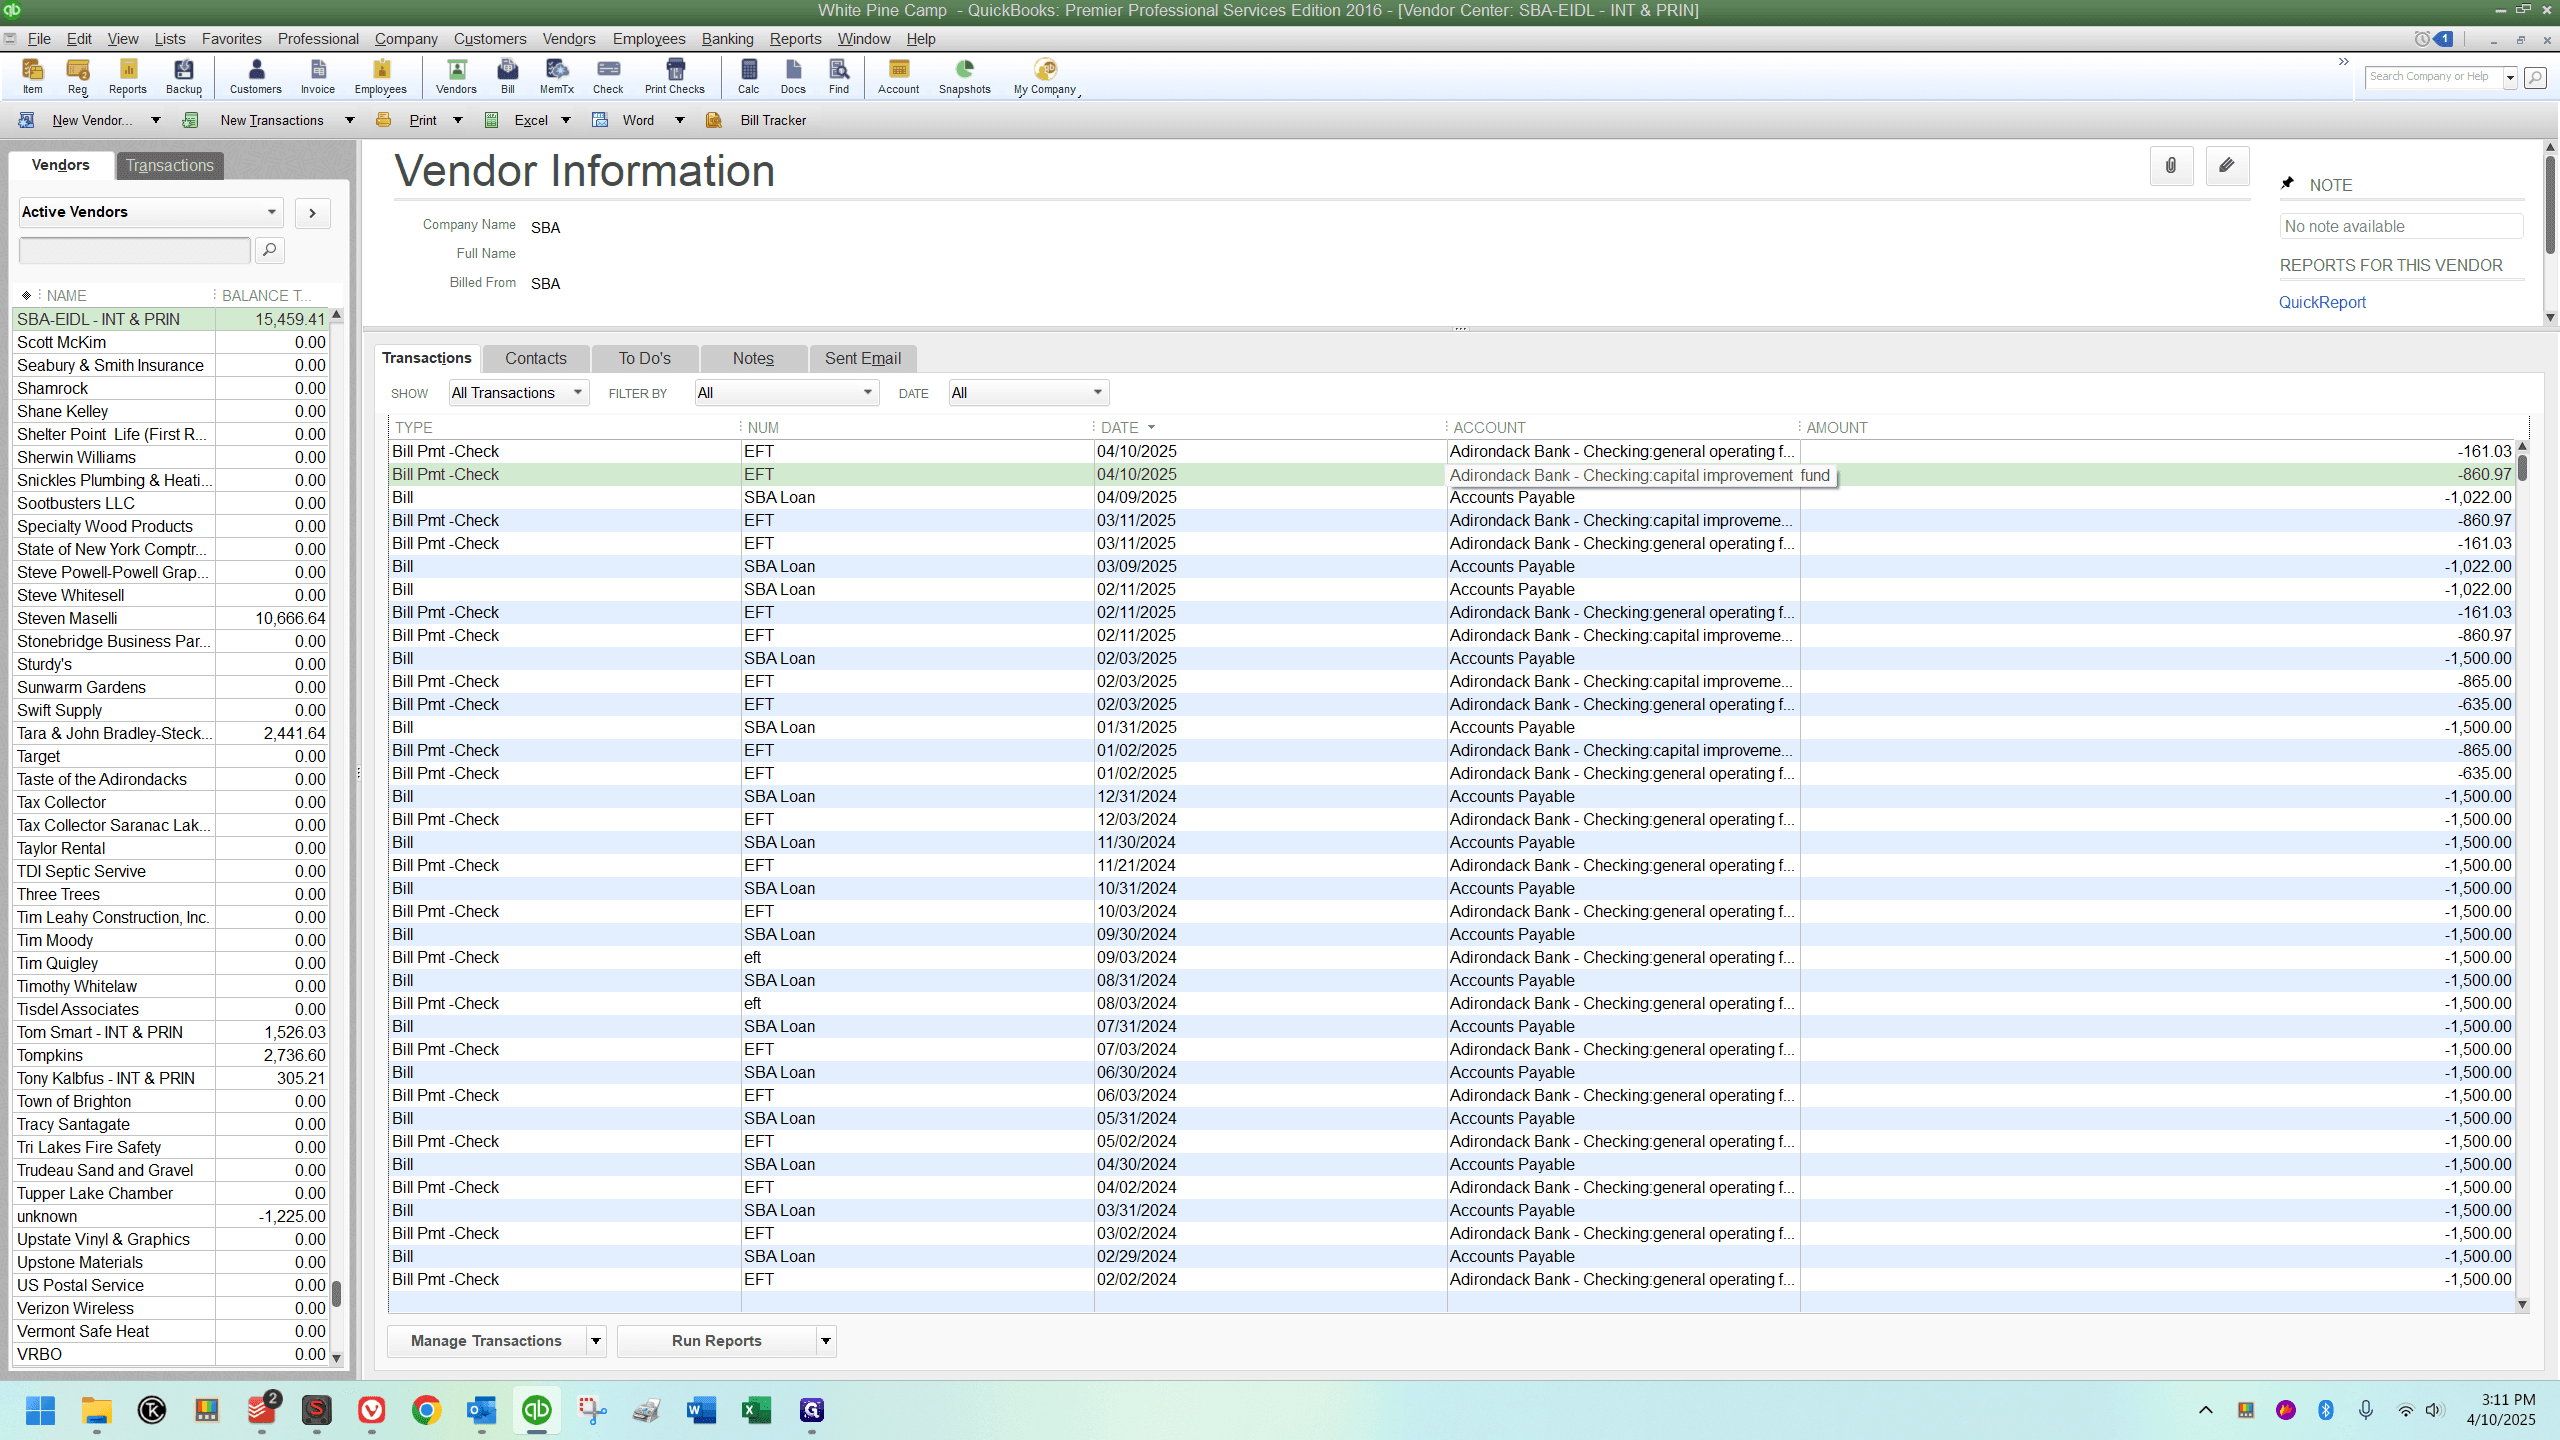Viewport: 2560px width, 1440px height.
Task: Click the vendor search magnifier button
Action: click(x=269, y=250)
